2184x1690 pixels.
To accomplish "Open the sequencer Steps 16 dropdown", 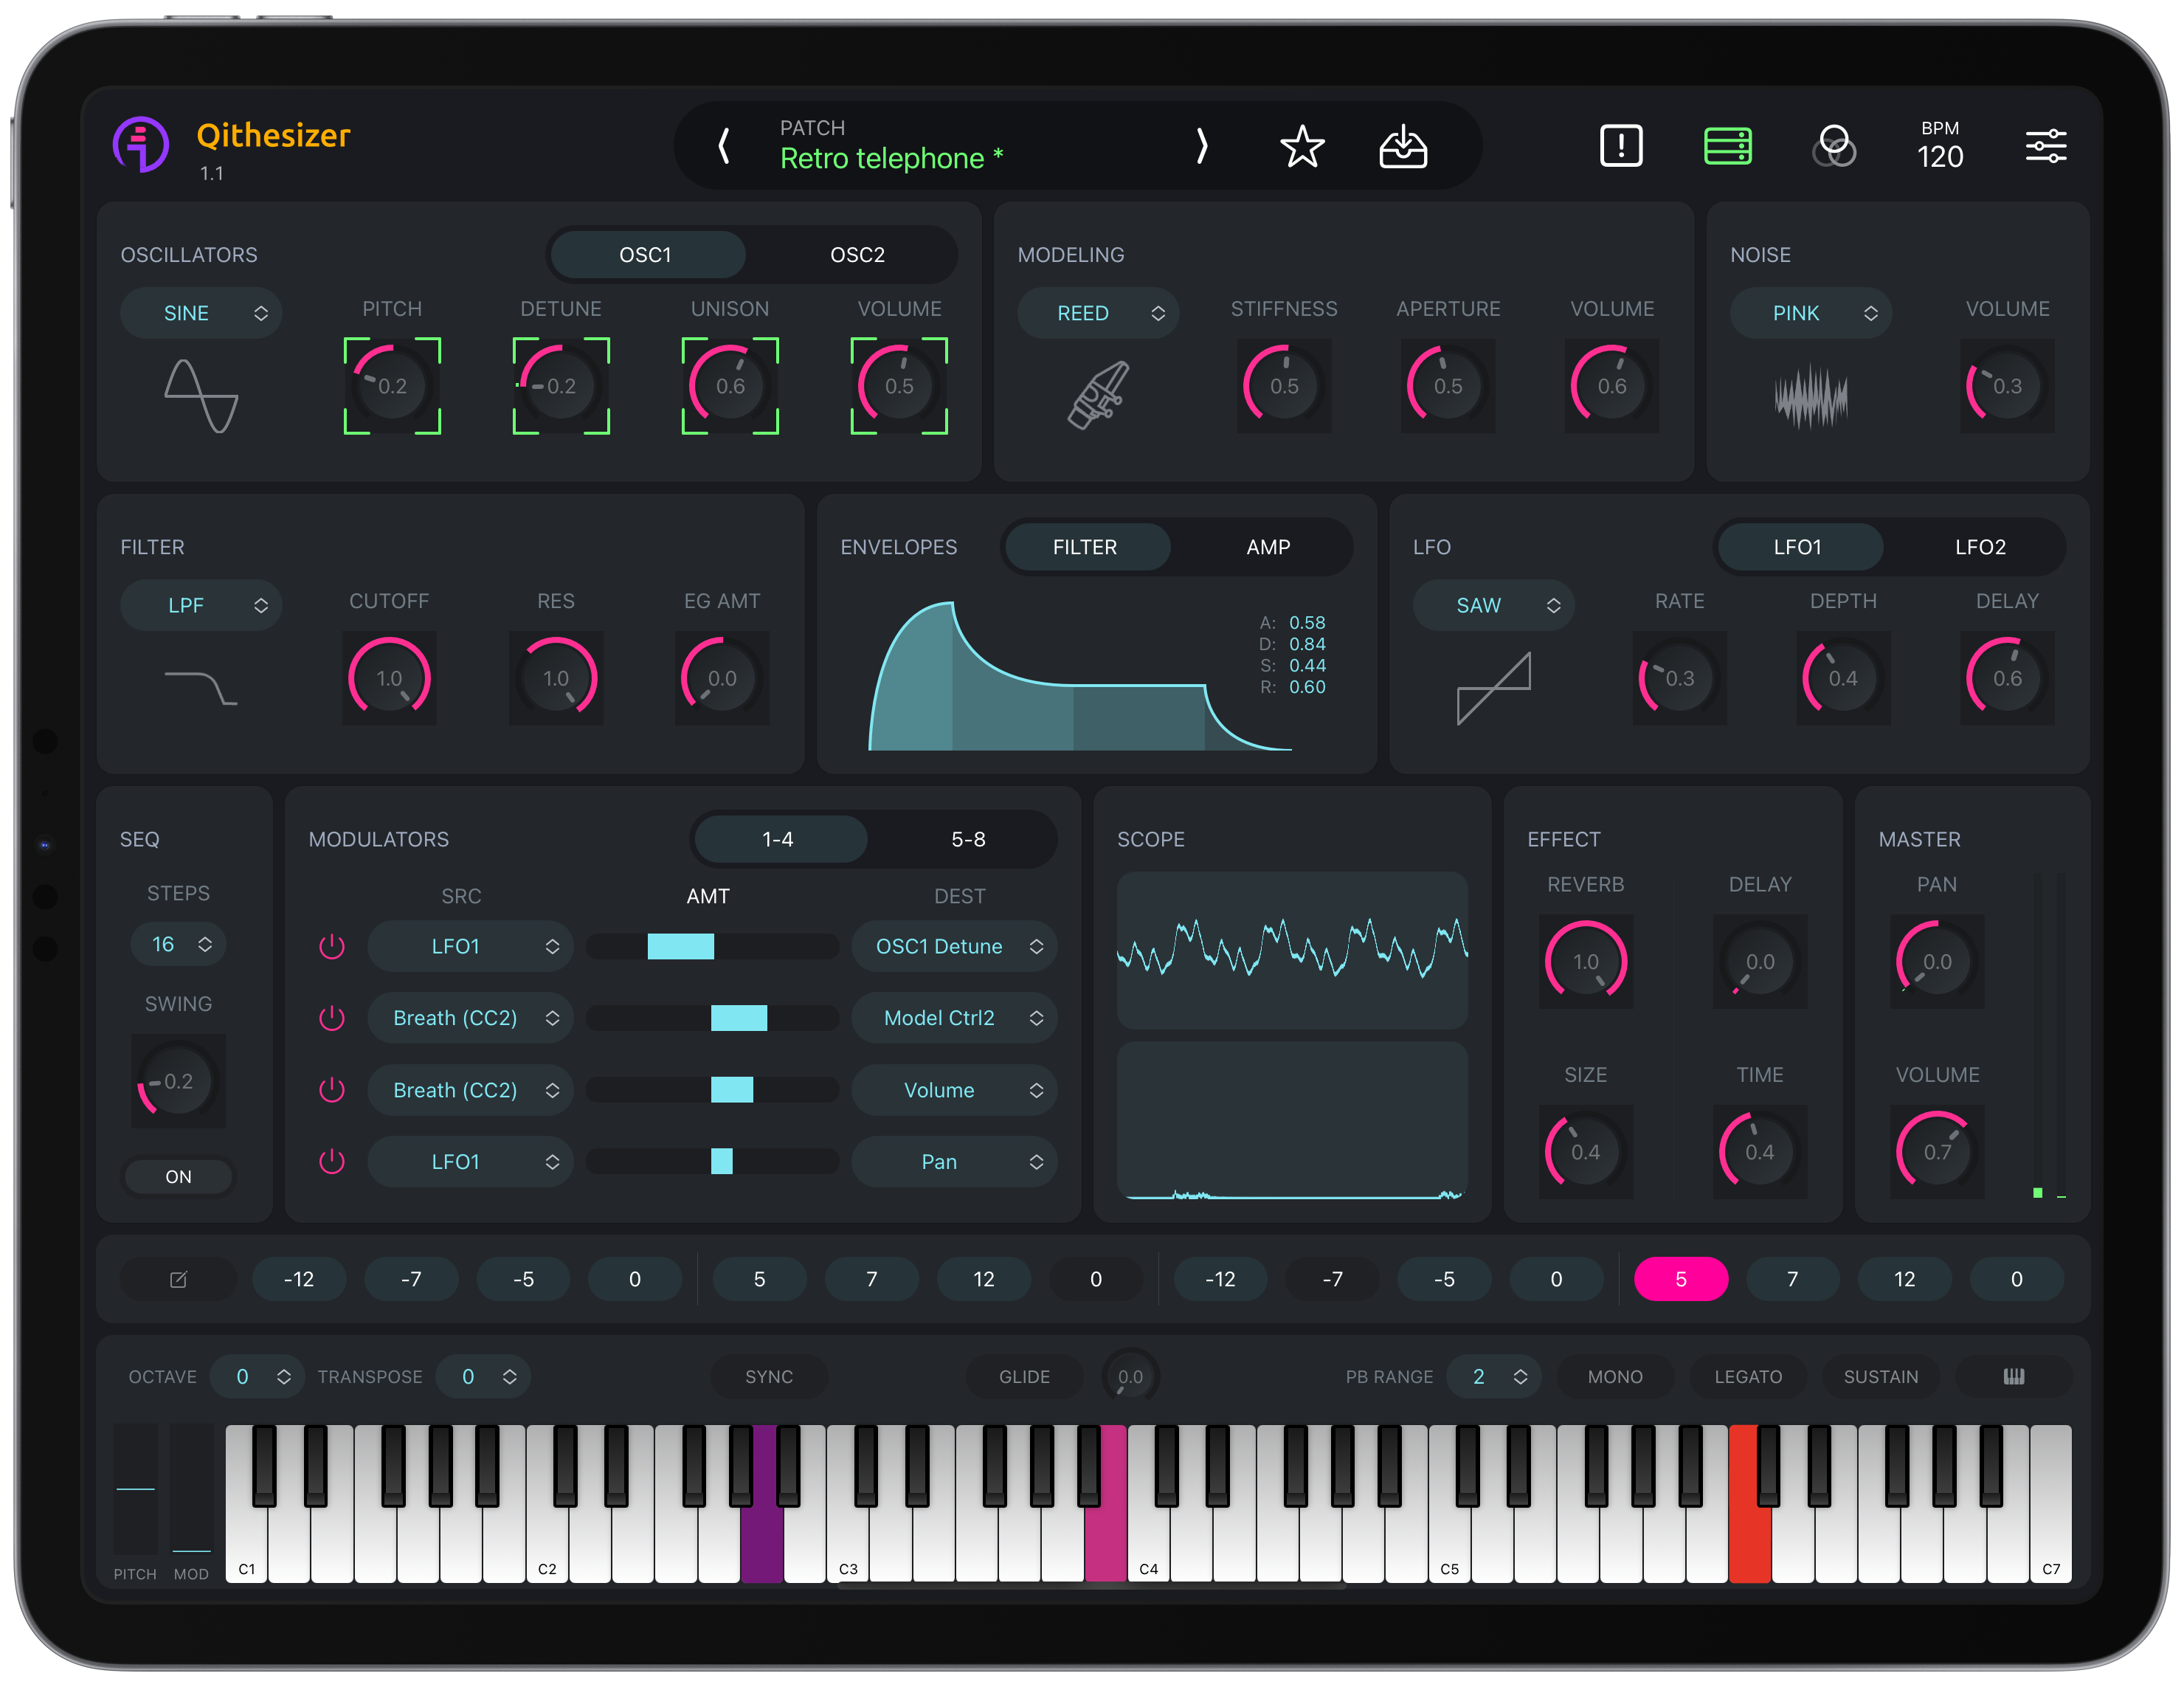I will [x=178, y=944].
